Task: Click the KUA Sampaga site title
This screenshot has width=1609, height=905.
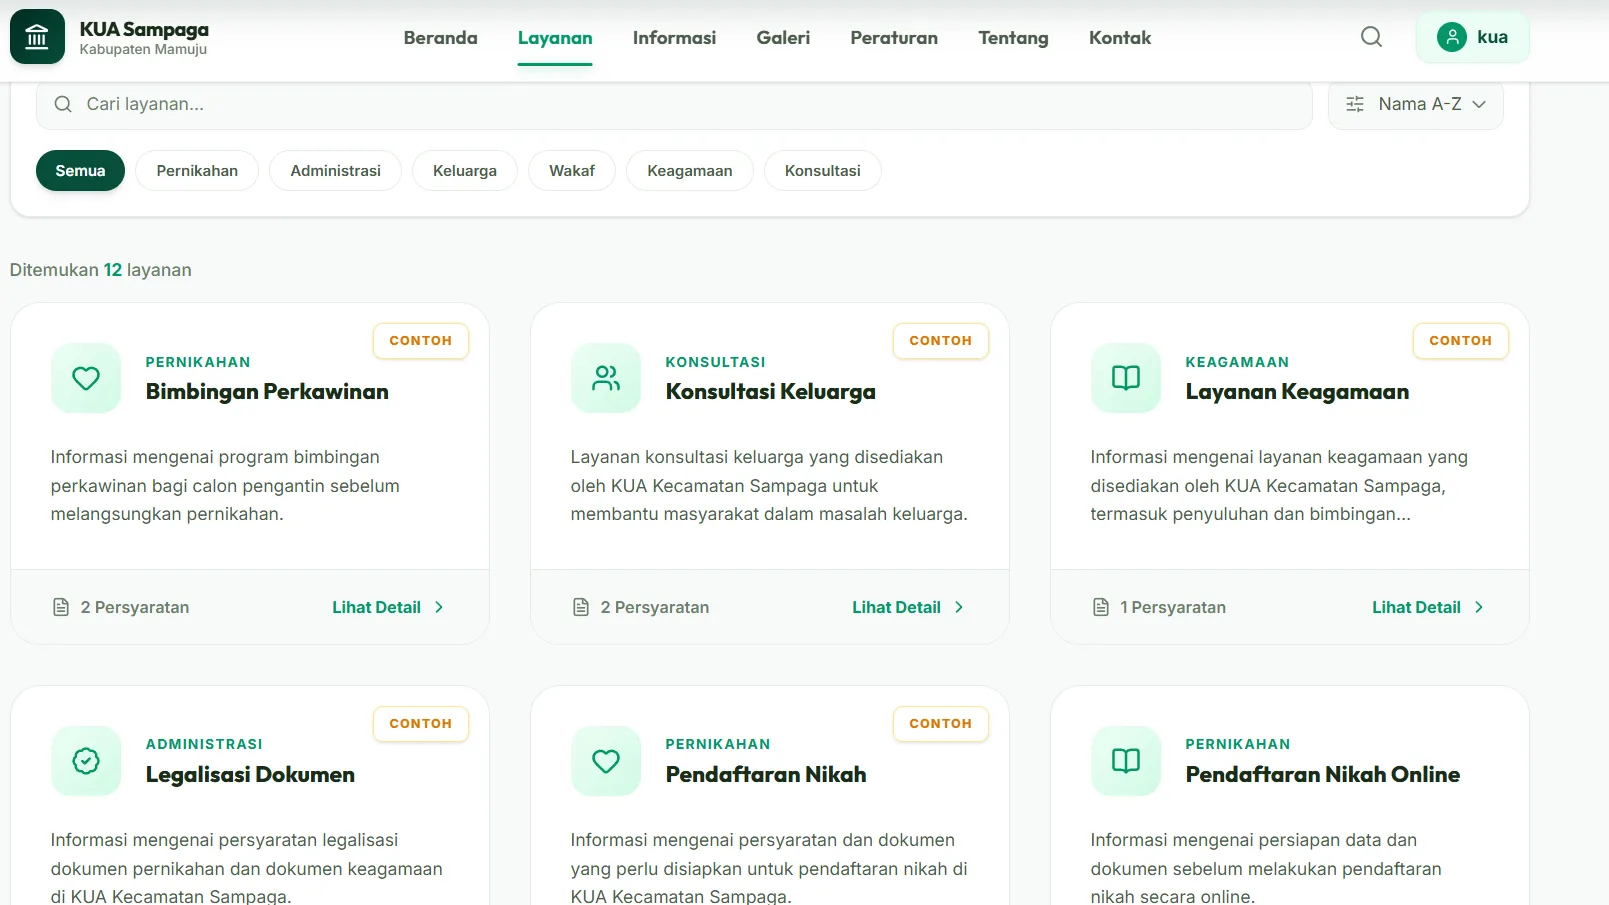Action: 144,29
